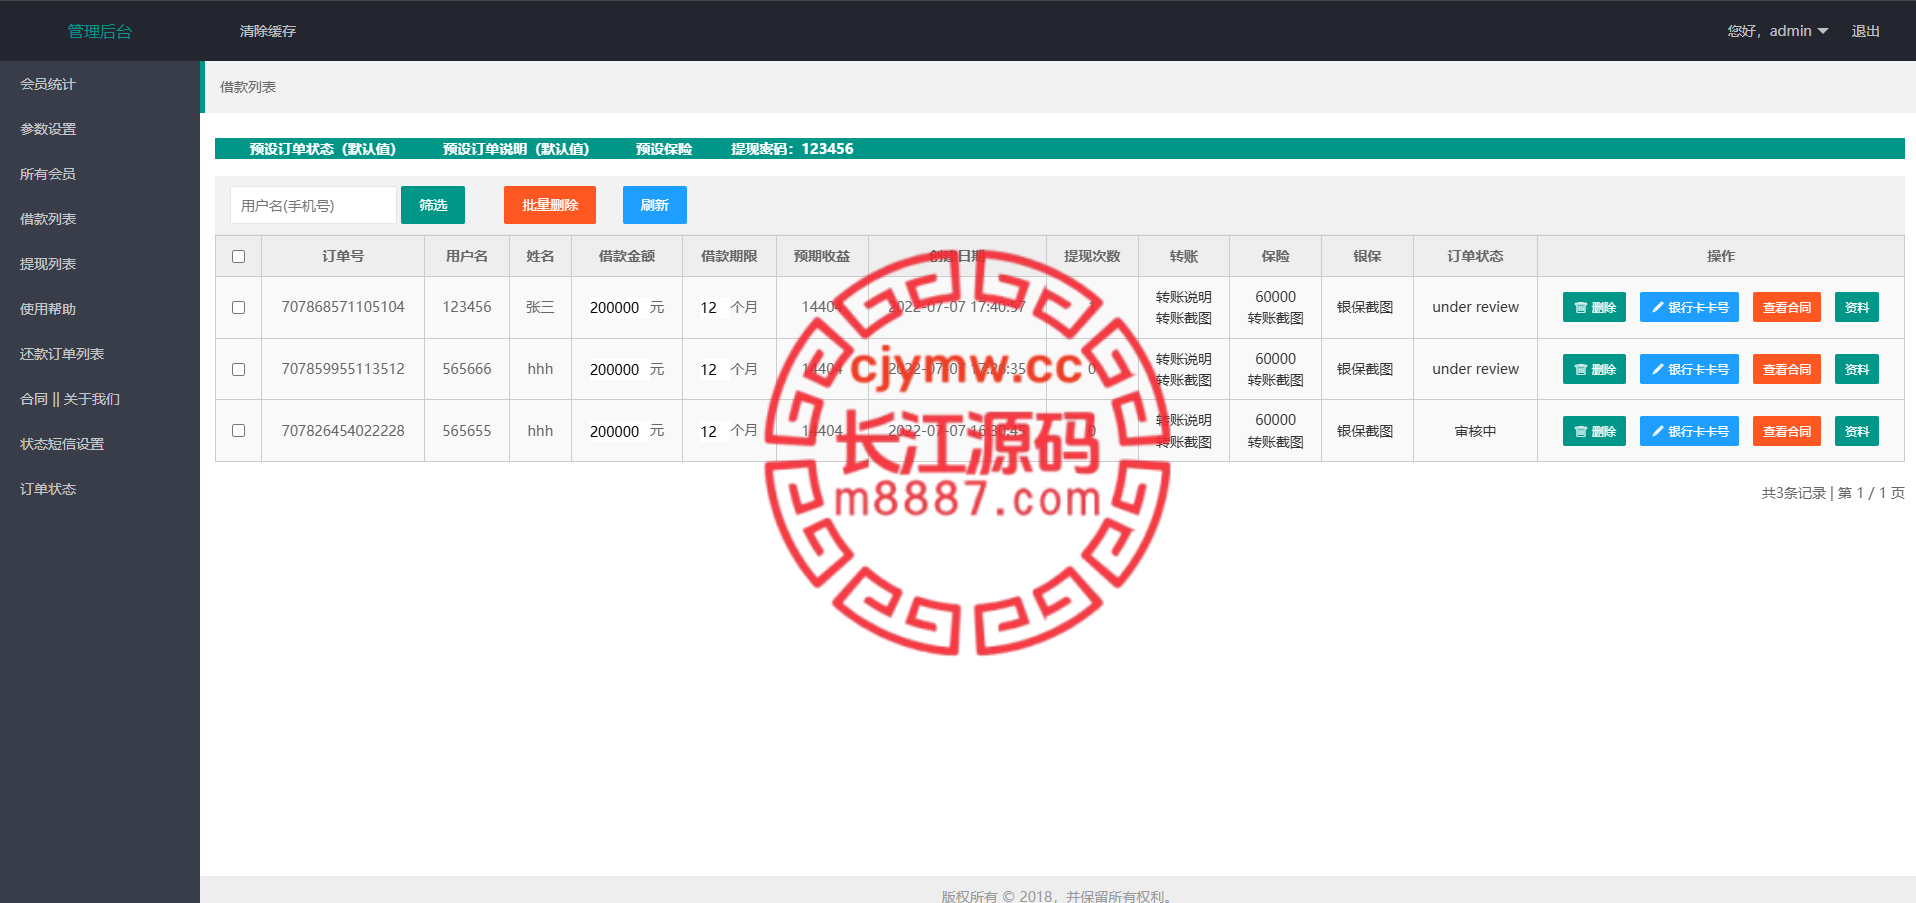Click 预设订单状态 (默认值) link

(323, 149)
